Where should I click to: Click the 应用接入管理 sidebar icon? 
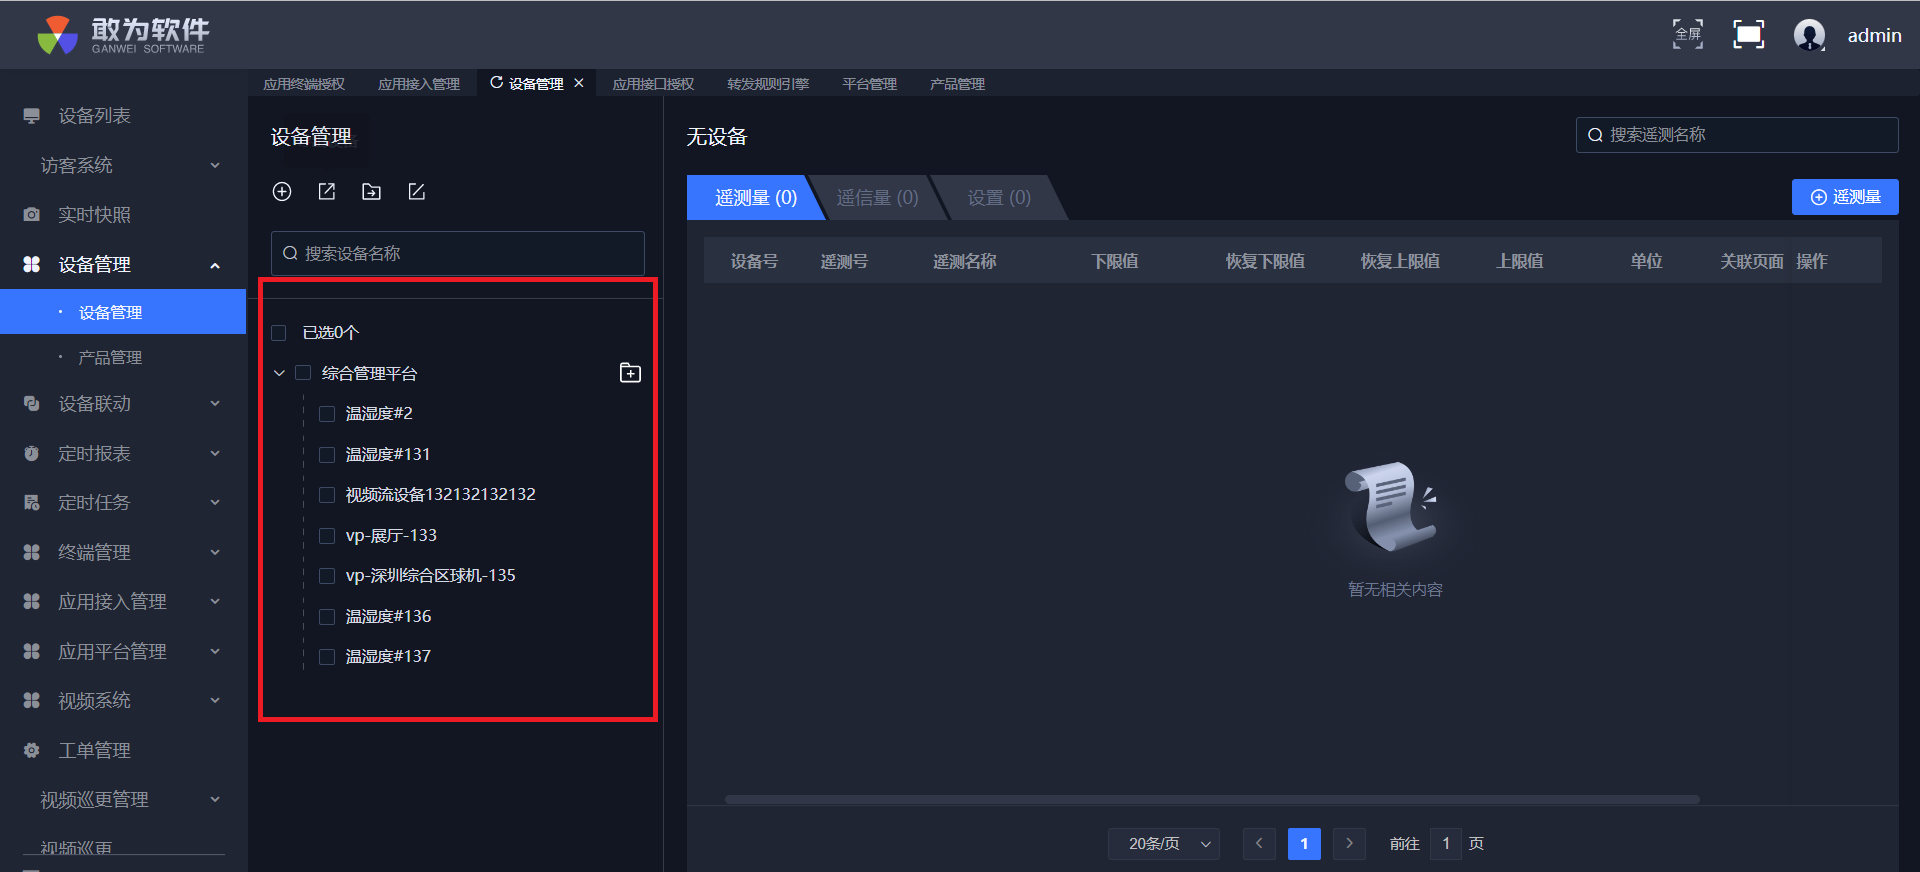click(32, 602)
